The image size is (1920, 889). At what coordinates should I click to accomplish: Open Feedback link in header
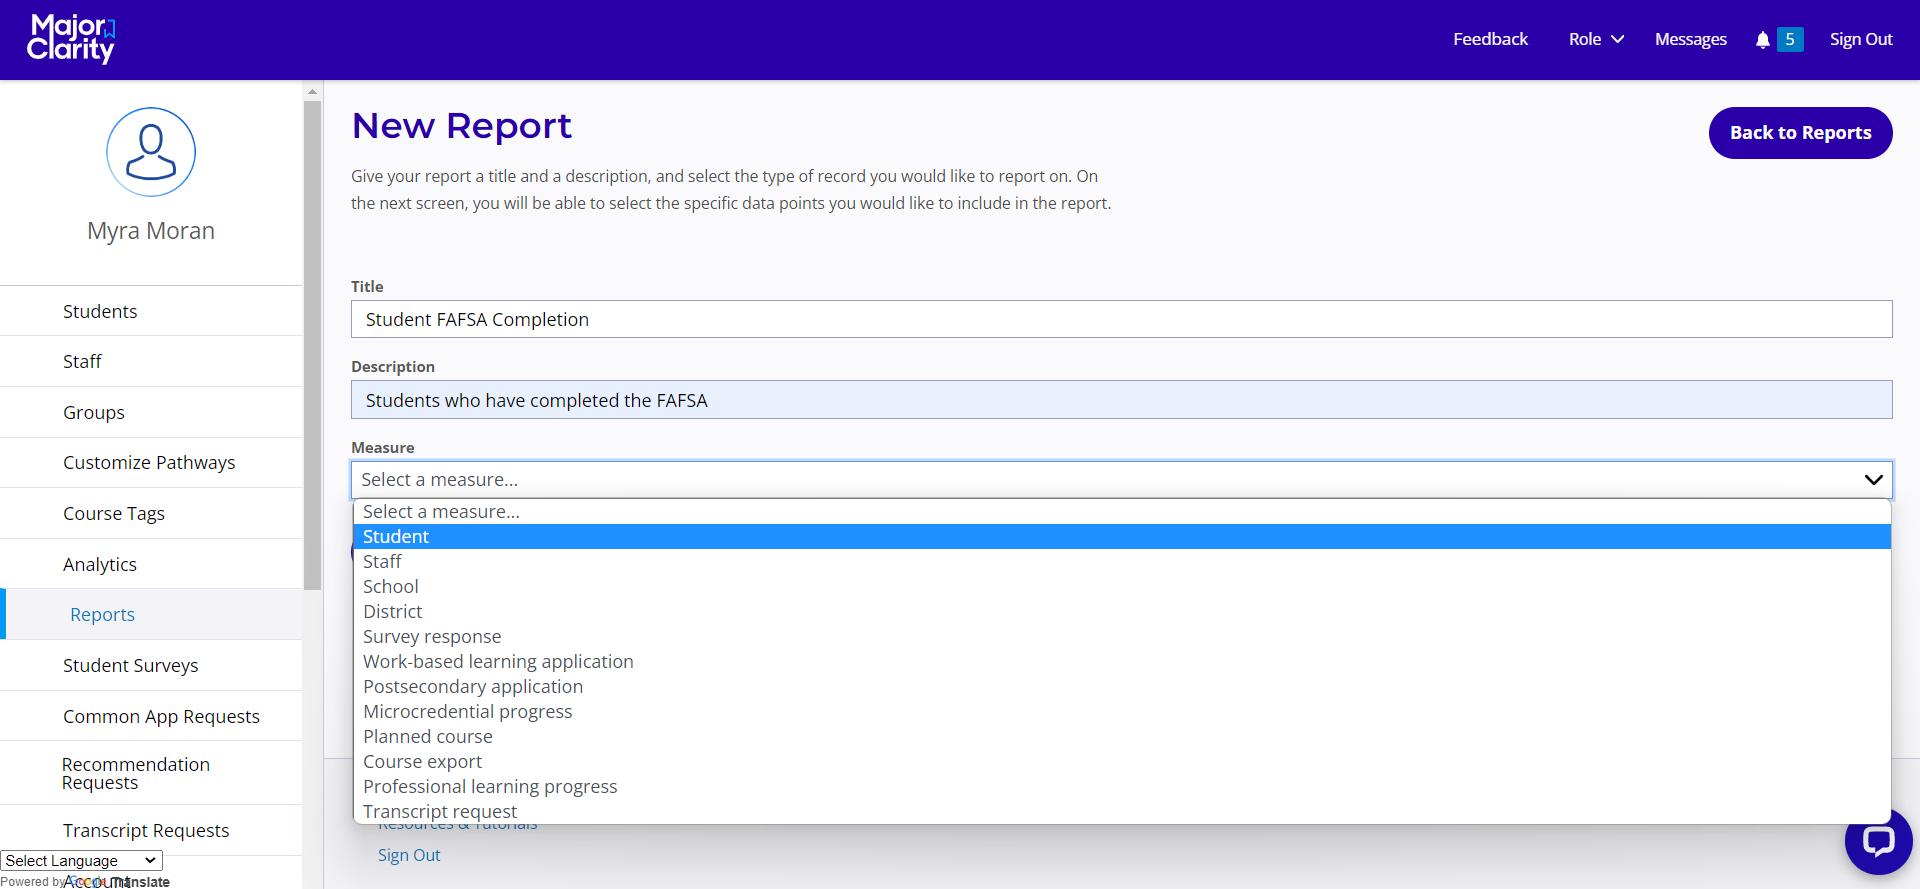pyautogui.click(x=1490, y=40)
